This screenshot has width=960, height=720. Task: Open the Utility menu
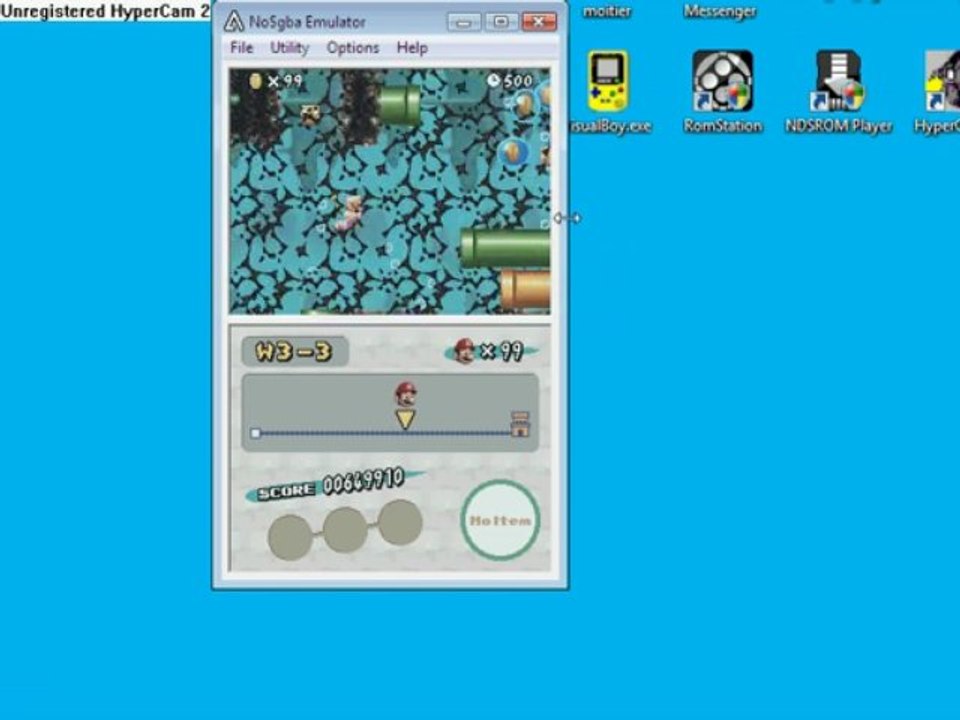click(290, 47)
